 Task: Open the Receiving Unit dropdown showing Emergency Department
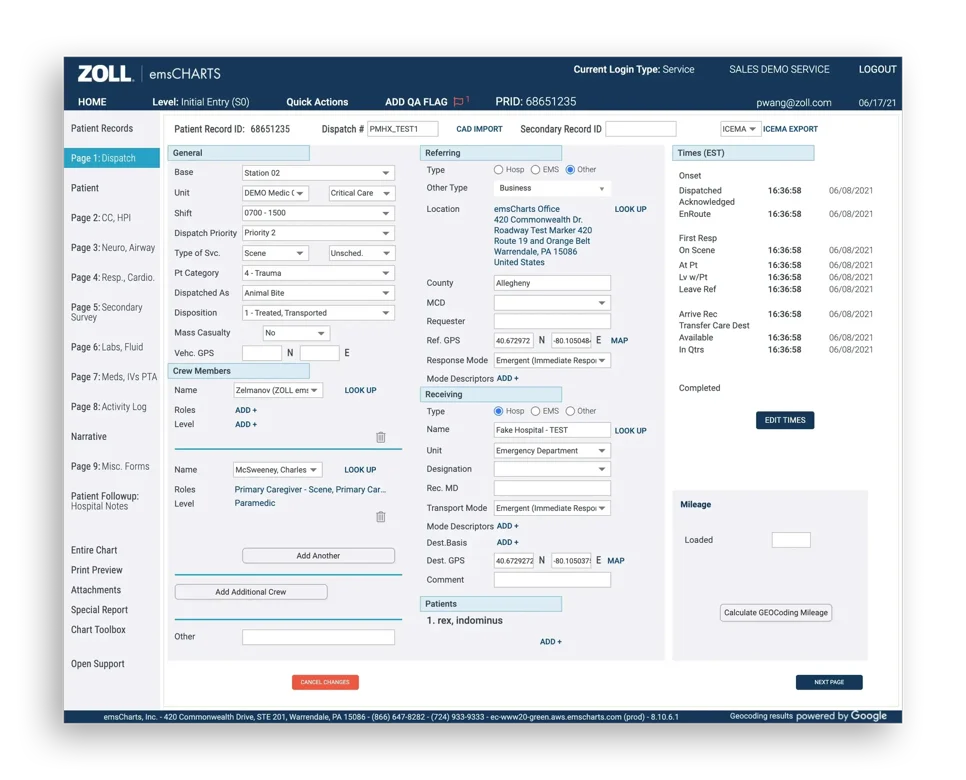pyautogui.click(x=552, y=450)
